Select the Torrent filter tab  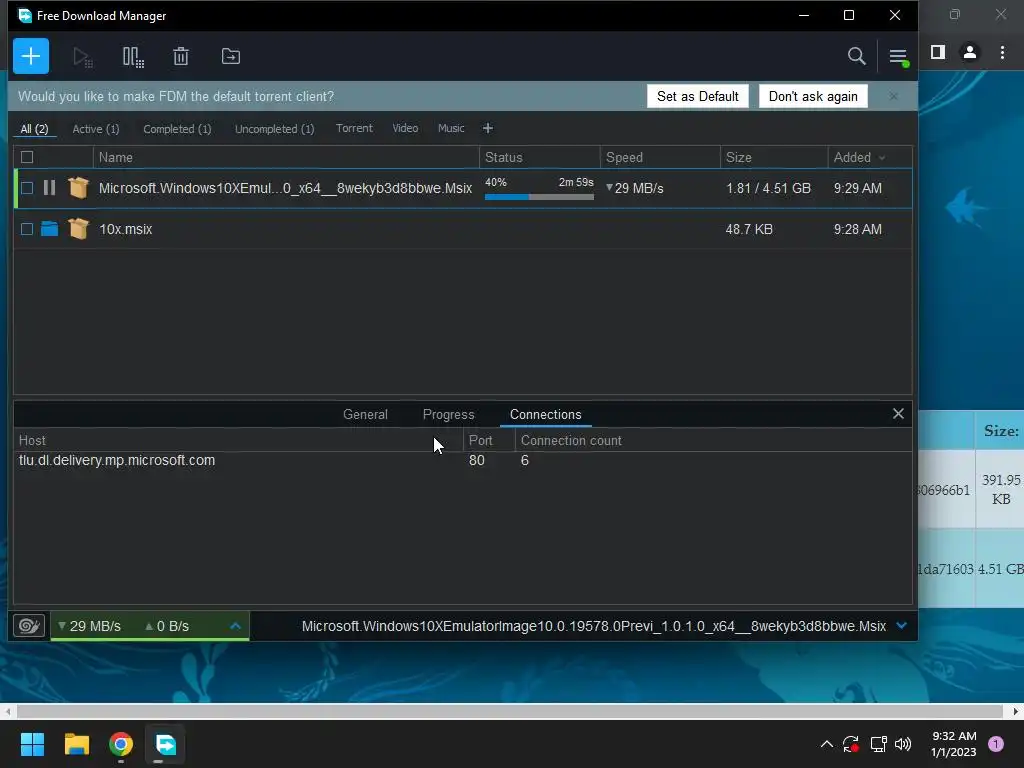[354, 128]
